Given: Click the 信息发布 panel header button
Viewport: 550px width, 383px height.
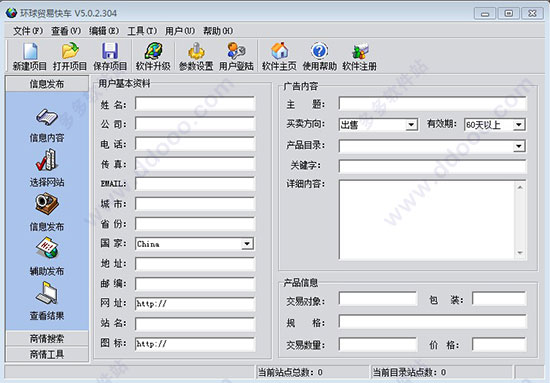Looking at the screenshot, I should coord(47,84).
